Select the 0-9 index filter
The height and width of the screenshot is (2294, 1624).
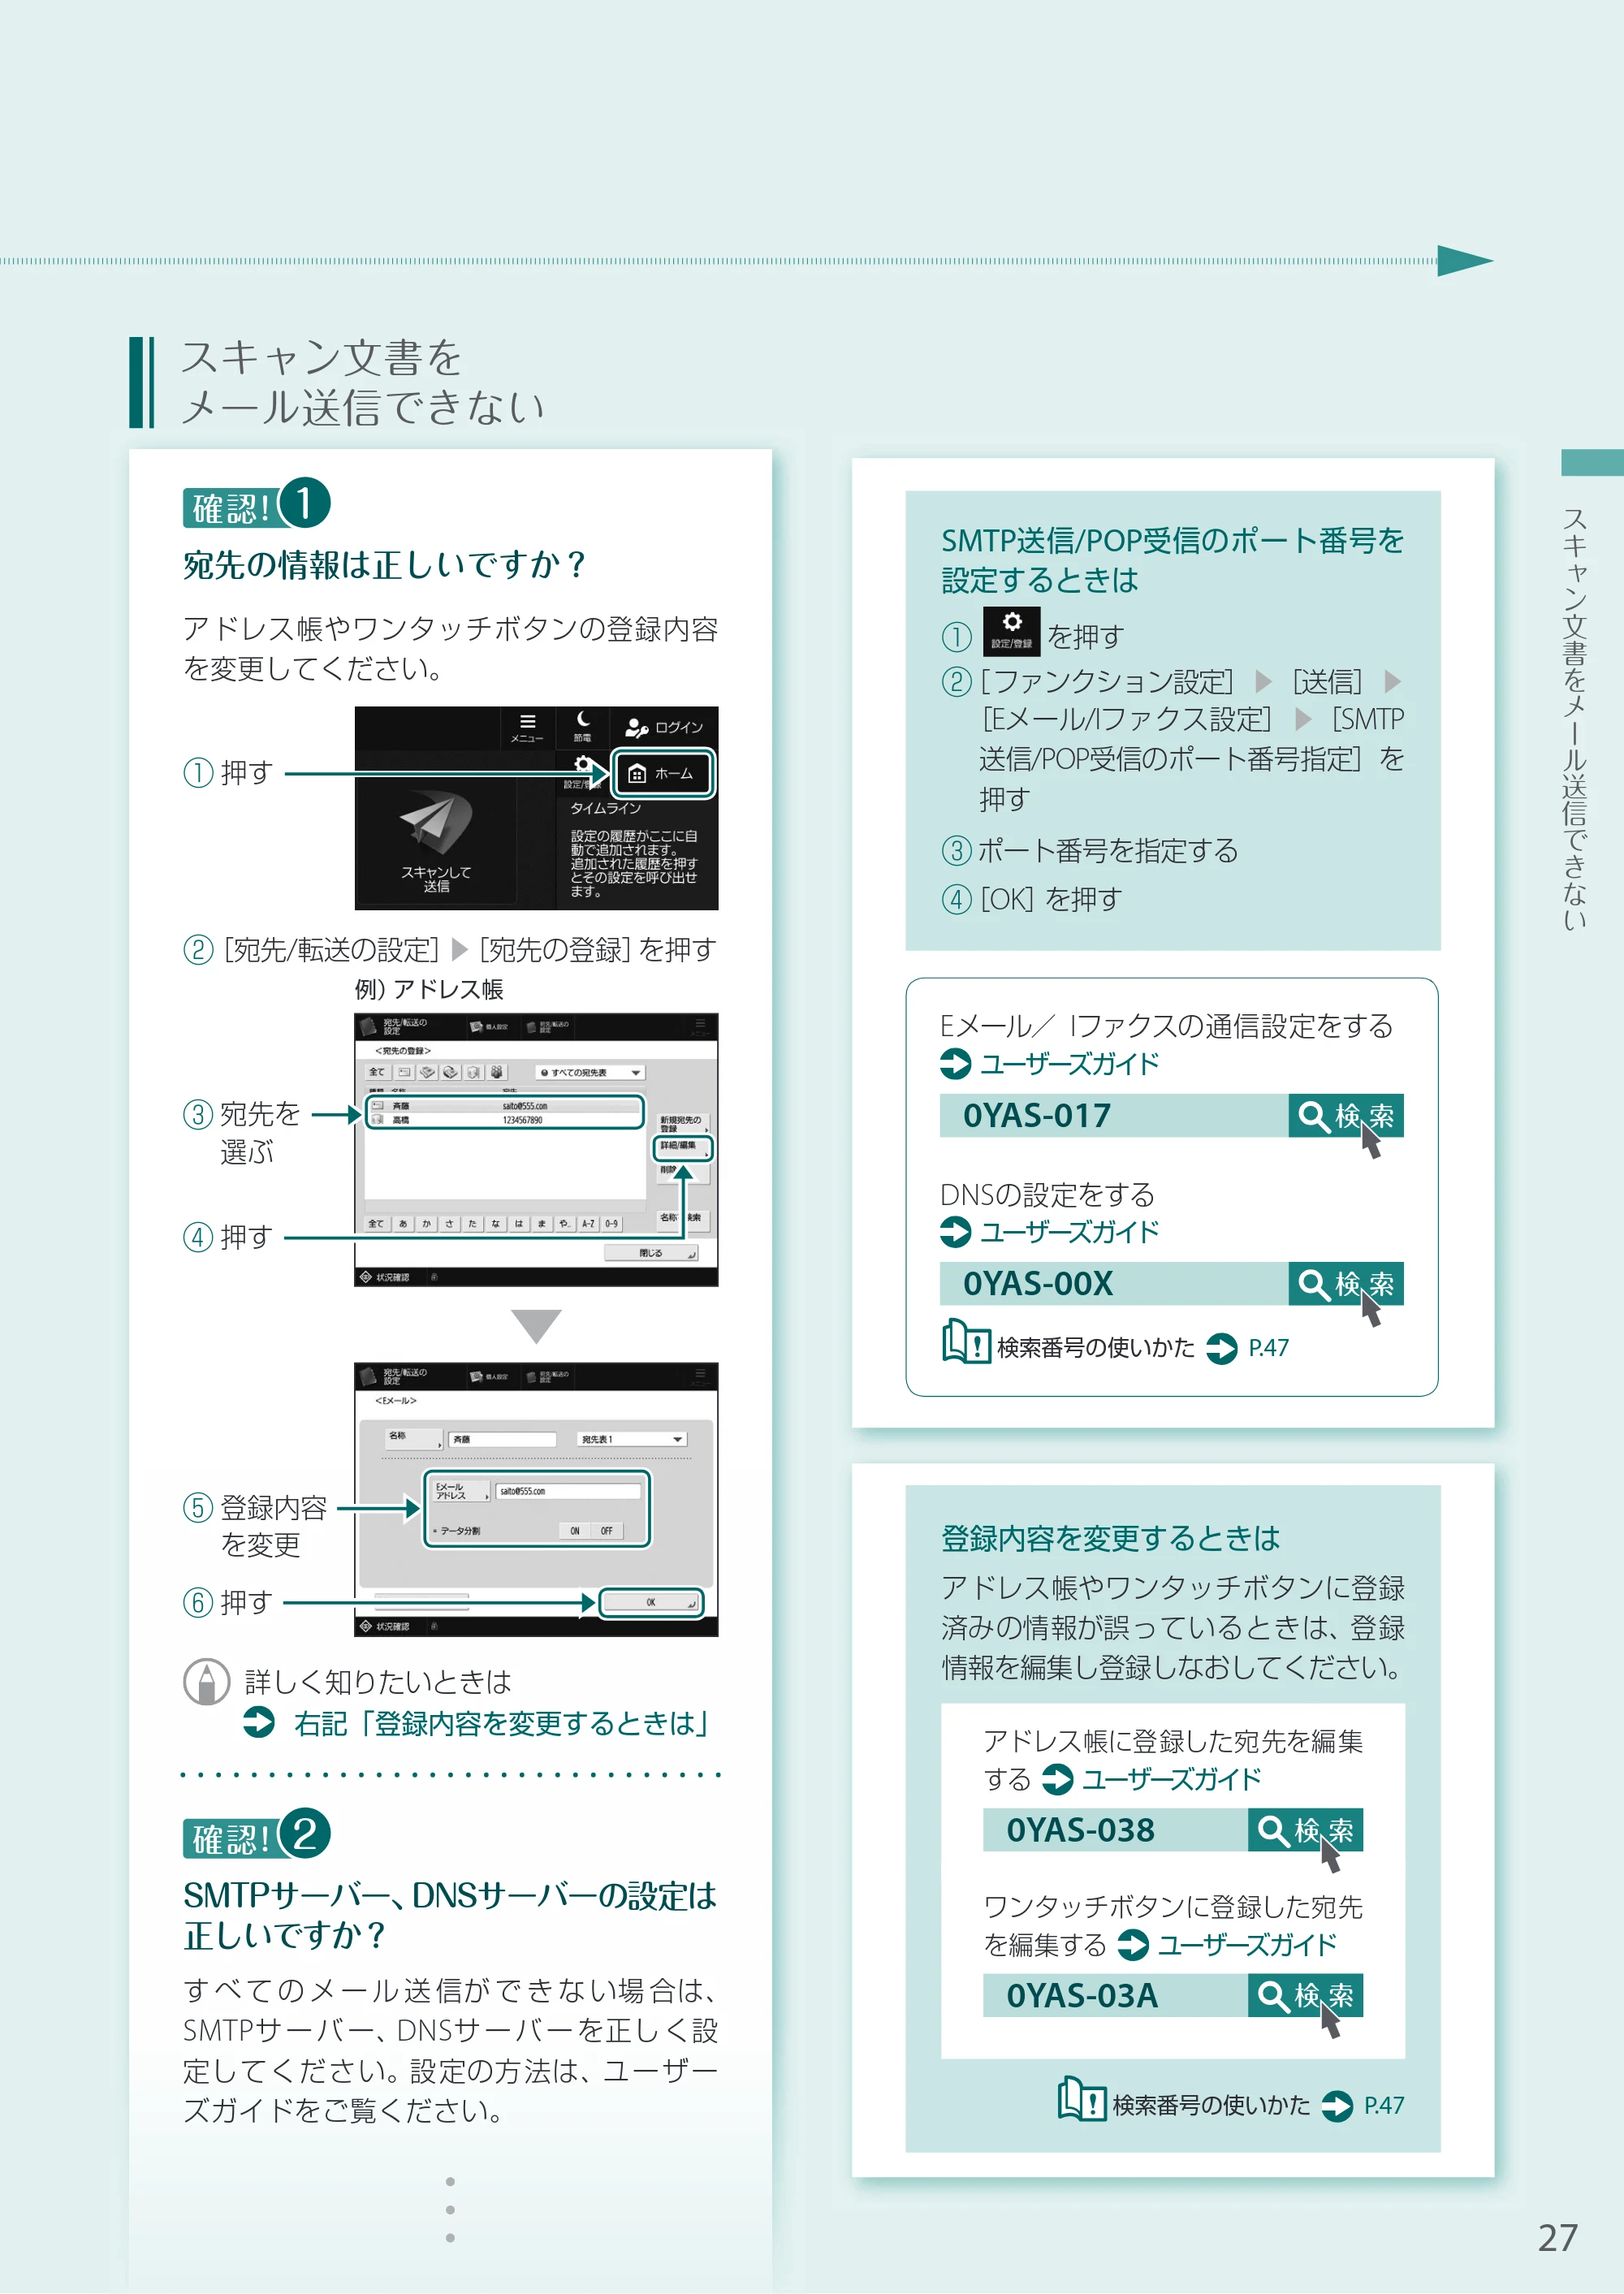(611, 1224)
